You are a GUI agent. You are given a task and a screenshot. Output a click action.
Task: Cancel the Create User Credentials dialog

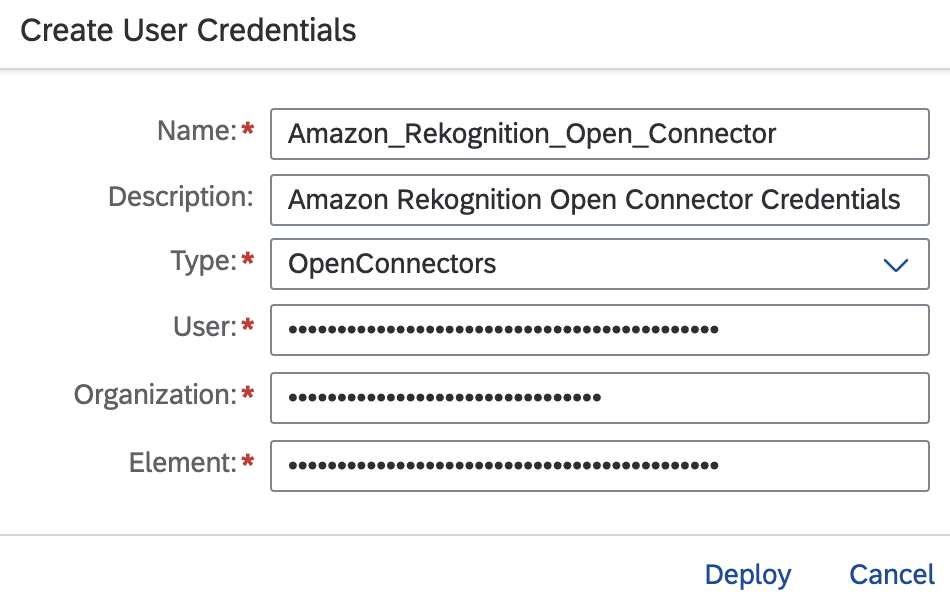pos(892,575)
